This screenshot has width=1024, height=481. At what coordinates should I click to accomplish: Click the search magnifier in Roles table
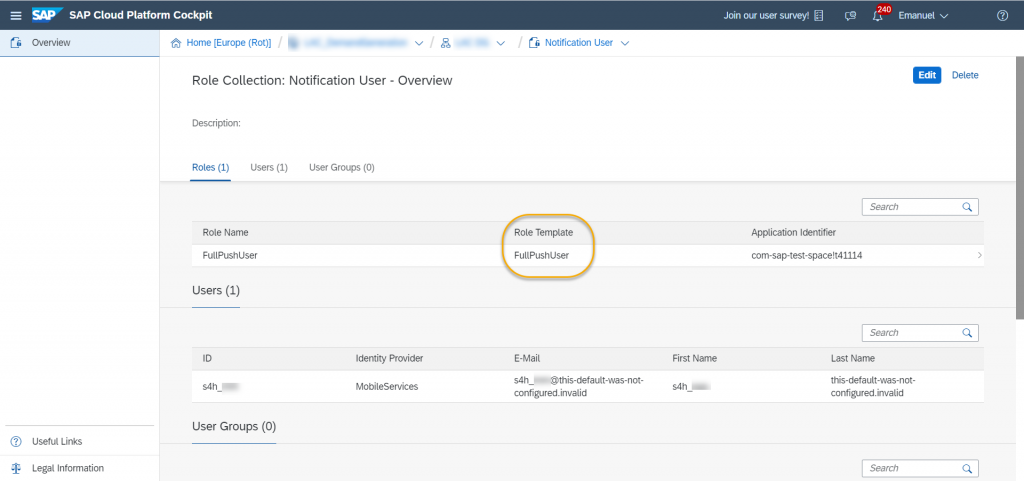click(x=967, y=207)
